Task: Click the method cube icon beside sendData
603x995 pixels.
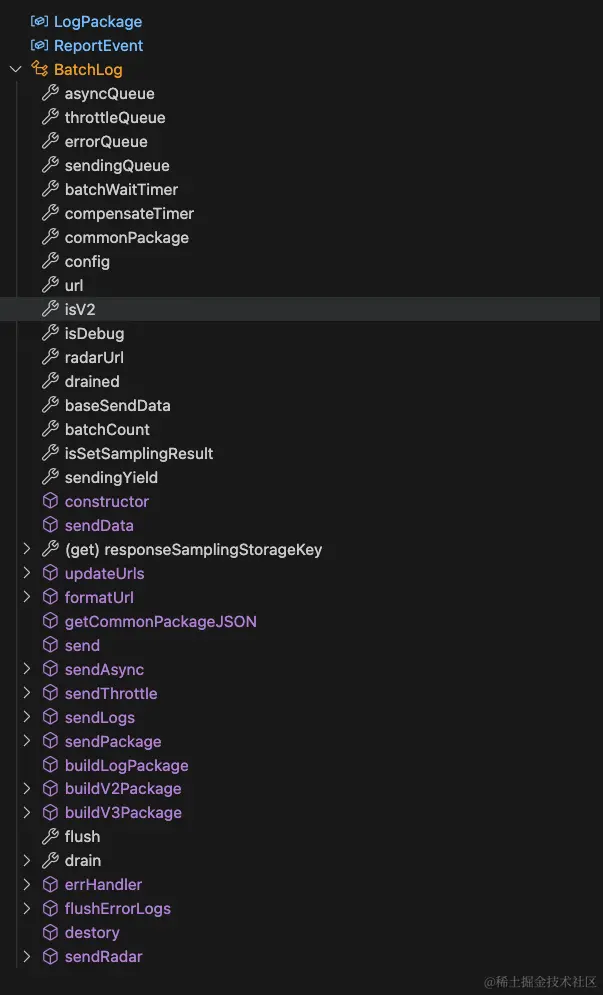Action: tap(50, 525)
